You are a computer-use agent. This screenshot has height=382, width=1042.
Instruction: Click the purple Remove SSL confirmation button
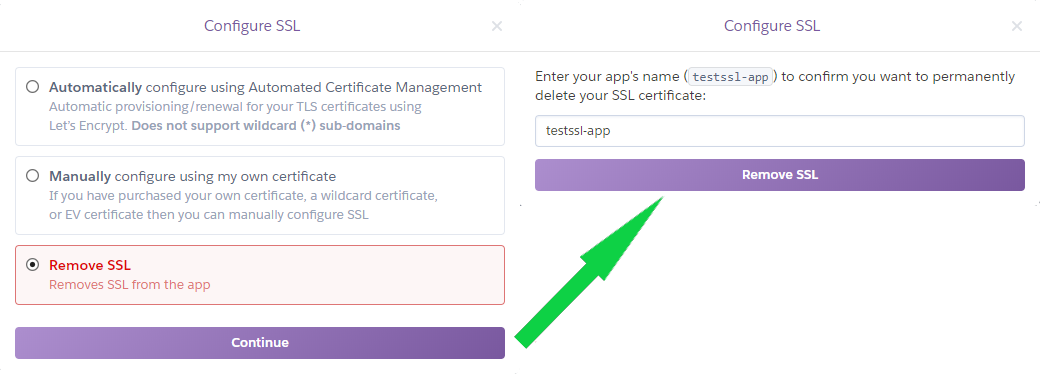tap(780, 175)
